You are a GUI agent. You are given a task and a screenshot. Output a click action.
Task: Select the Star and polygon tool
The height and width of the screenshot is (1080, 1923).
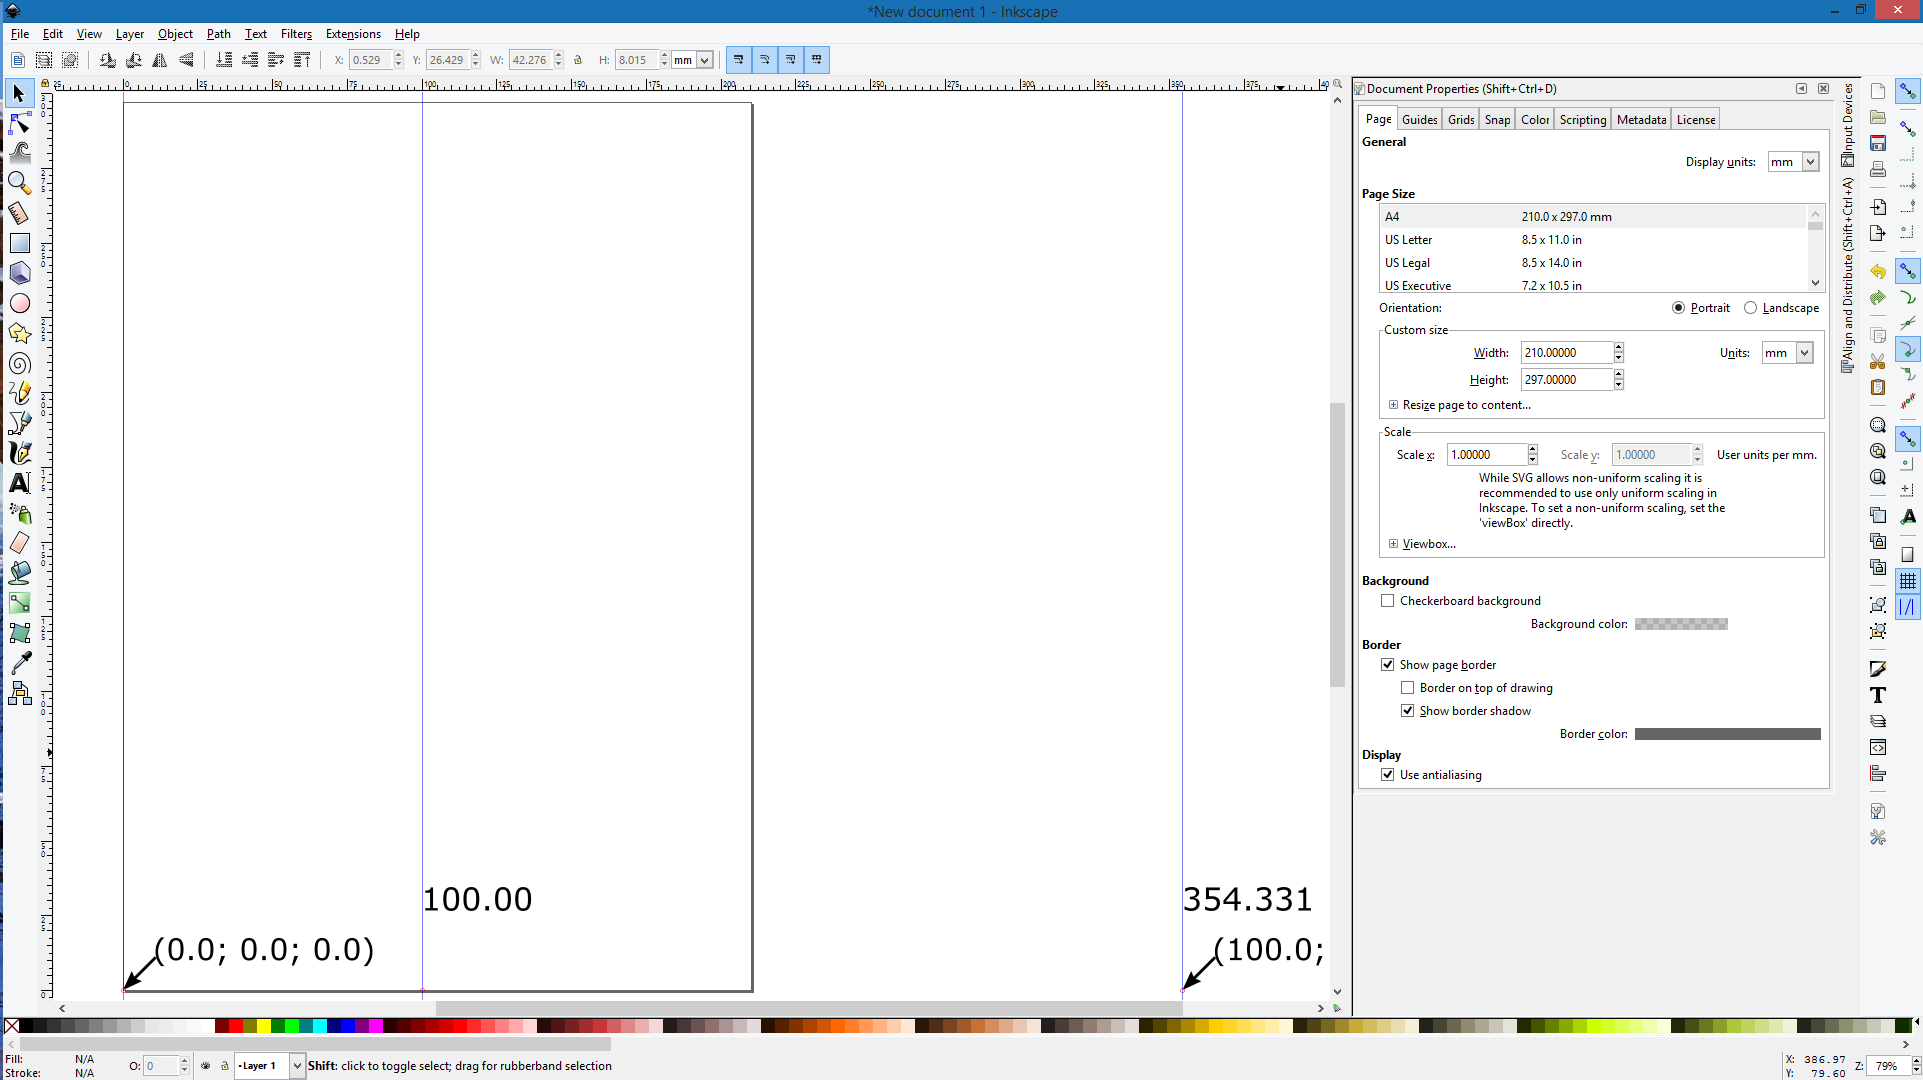(19, 333)
